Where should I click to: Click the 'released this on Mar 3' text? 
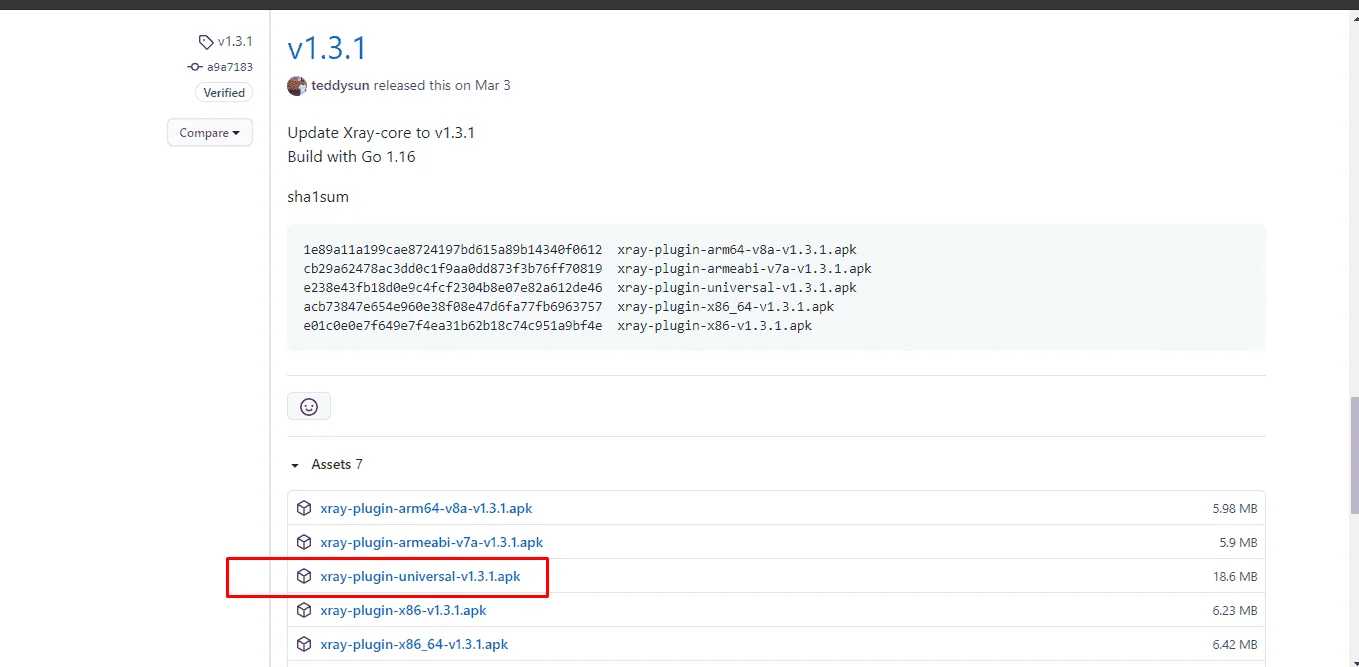point(442,86)
